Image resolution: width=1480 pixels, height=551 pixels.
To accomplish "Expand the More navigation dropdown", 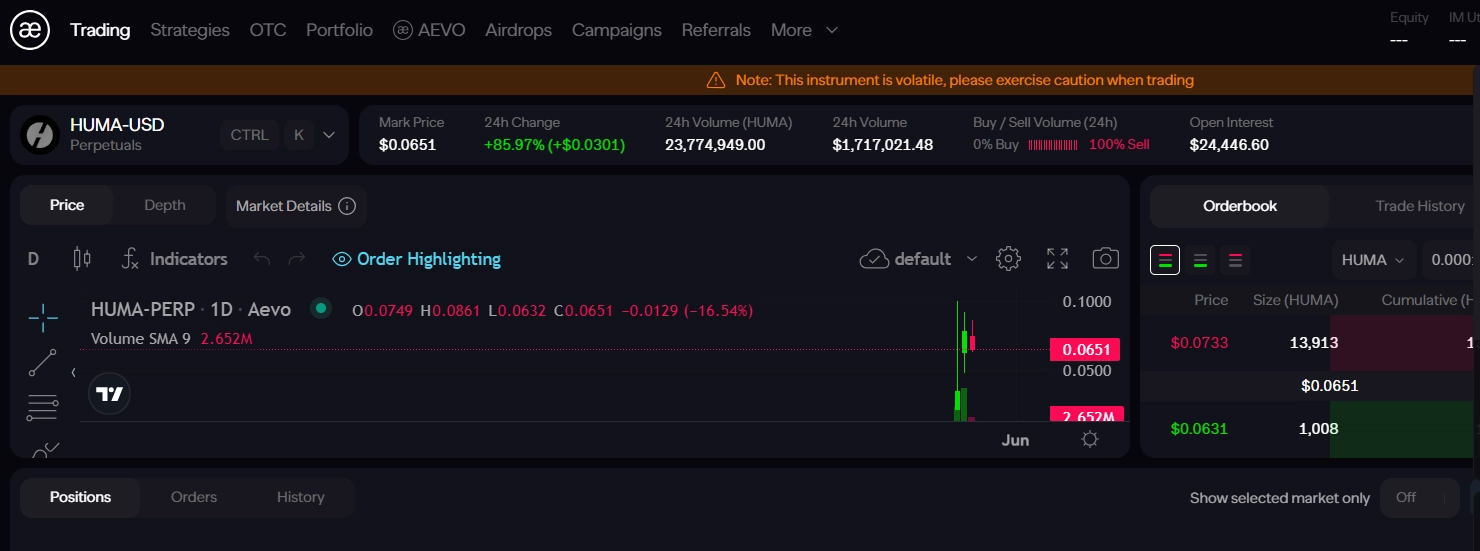I will coord(804,30).
